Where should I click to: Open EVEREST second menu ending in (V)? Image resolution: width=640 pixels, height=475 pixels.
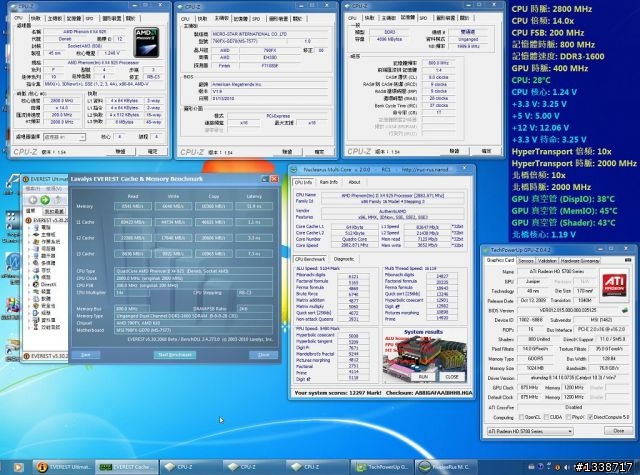coord(53,189)
